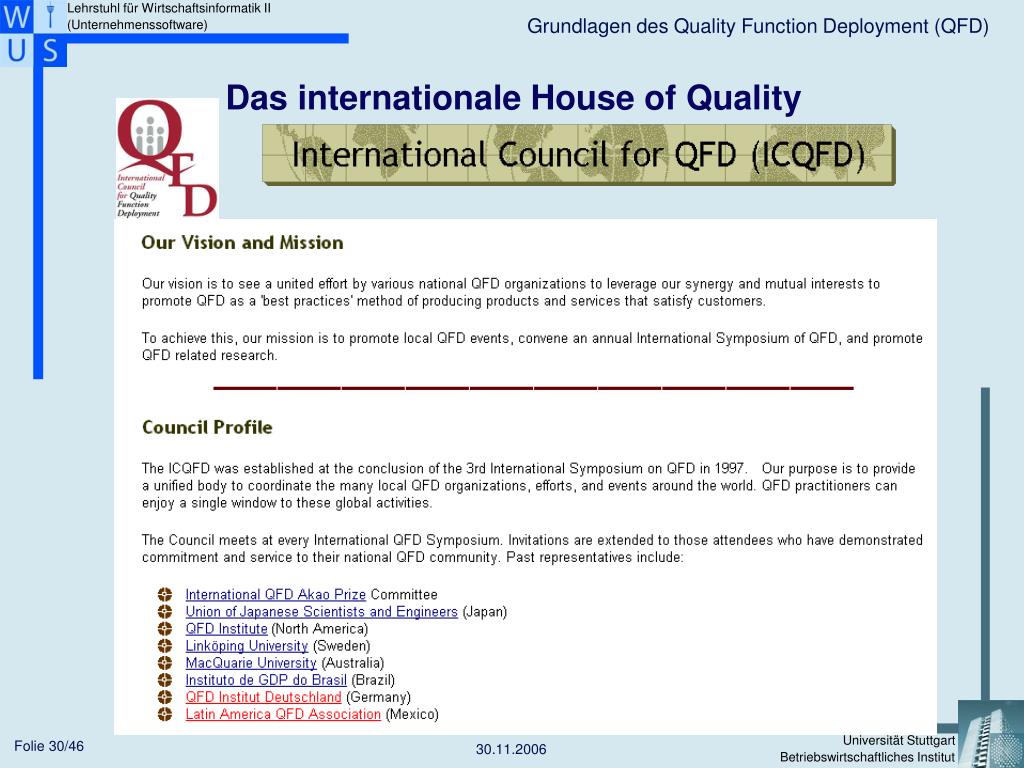Viewport: 1024px width, 768px height.
Task: Click the '(North America)' label
Action: pyautogui.click(x=319, y=629)
